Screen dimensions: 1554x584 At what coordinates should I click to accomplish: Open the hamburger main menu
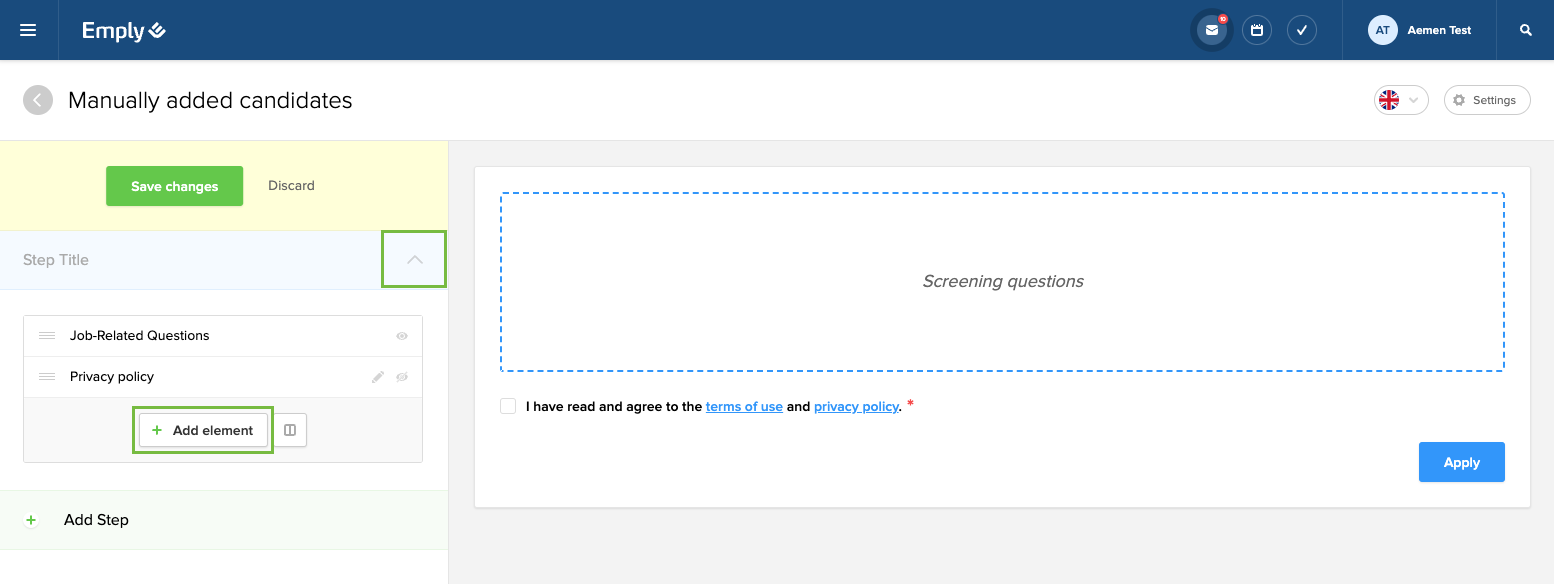tap(28, 30)
